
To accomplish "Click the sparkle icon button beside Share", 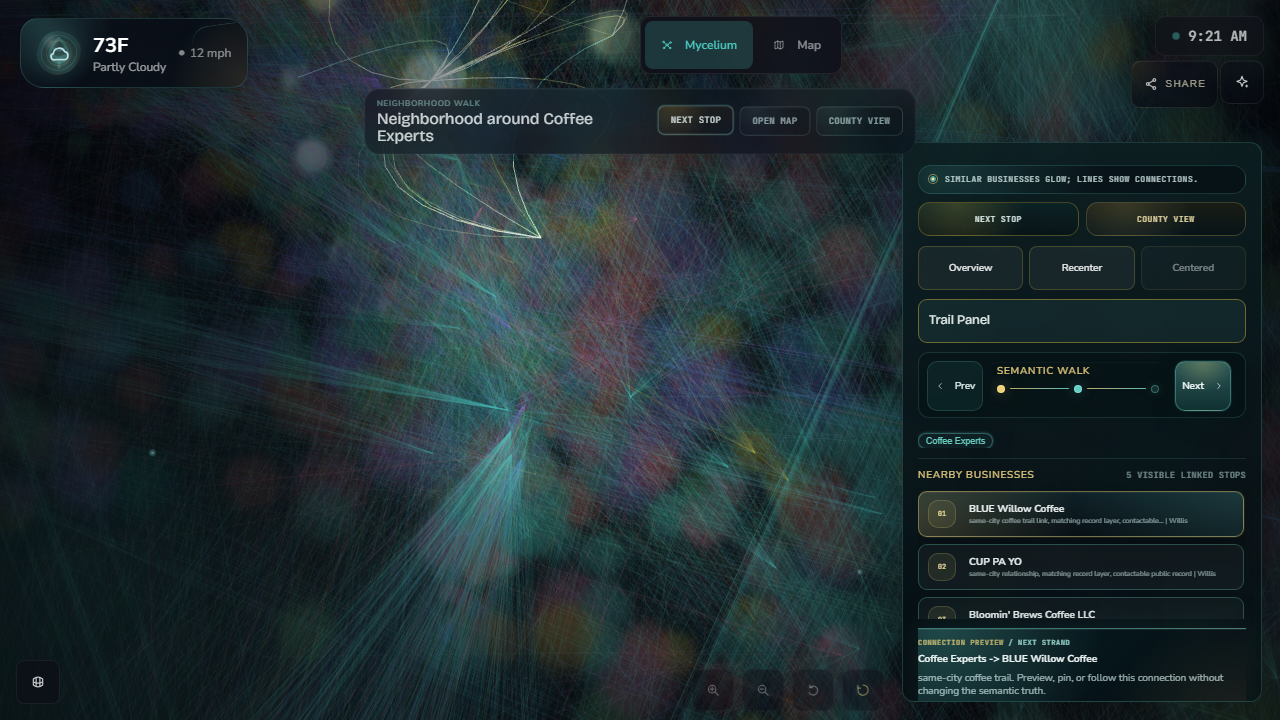I will (x=1242, y=83).
